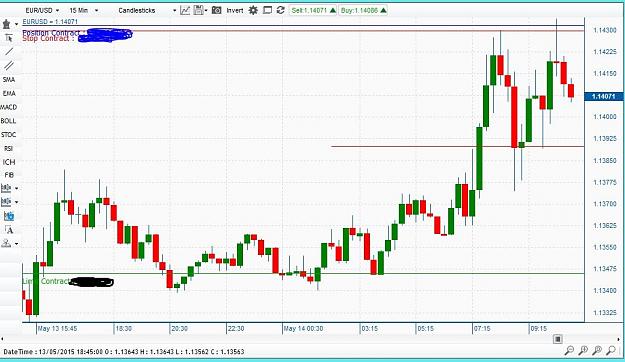Image resolution: width=625 pixels, height=362 pixels.
Task: Click the Limit Contract line label
Action: (46, 281)
